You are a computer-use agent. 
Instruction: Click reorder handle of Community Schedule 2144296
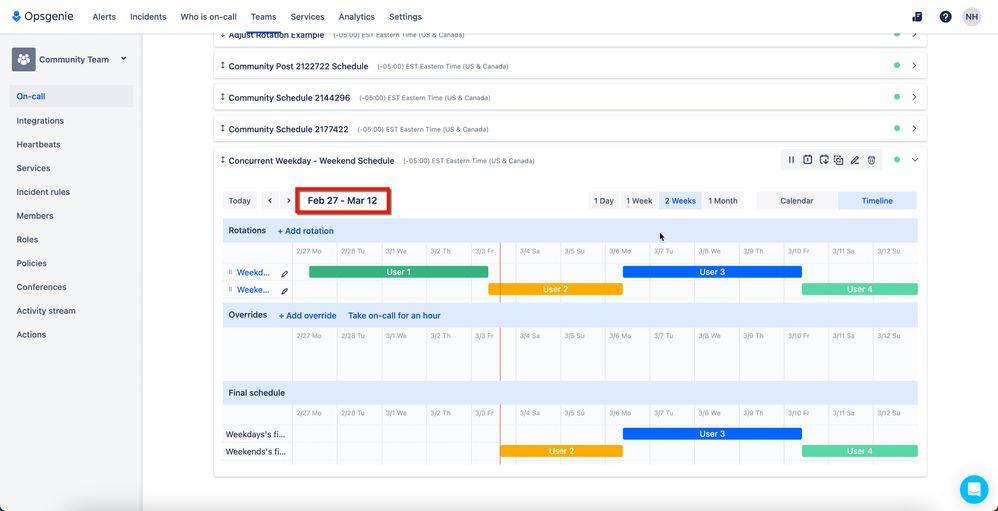tap(223, 97)
